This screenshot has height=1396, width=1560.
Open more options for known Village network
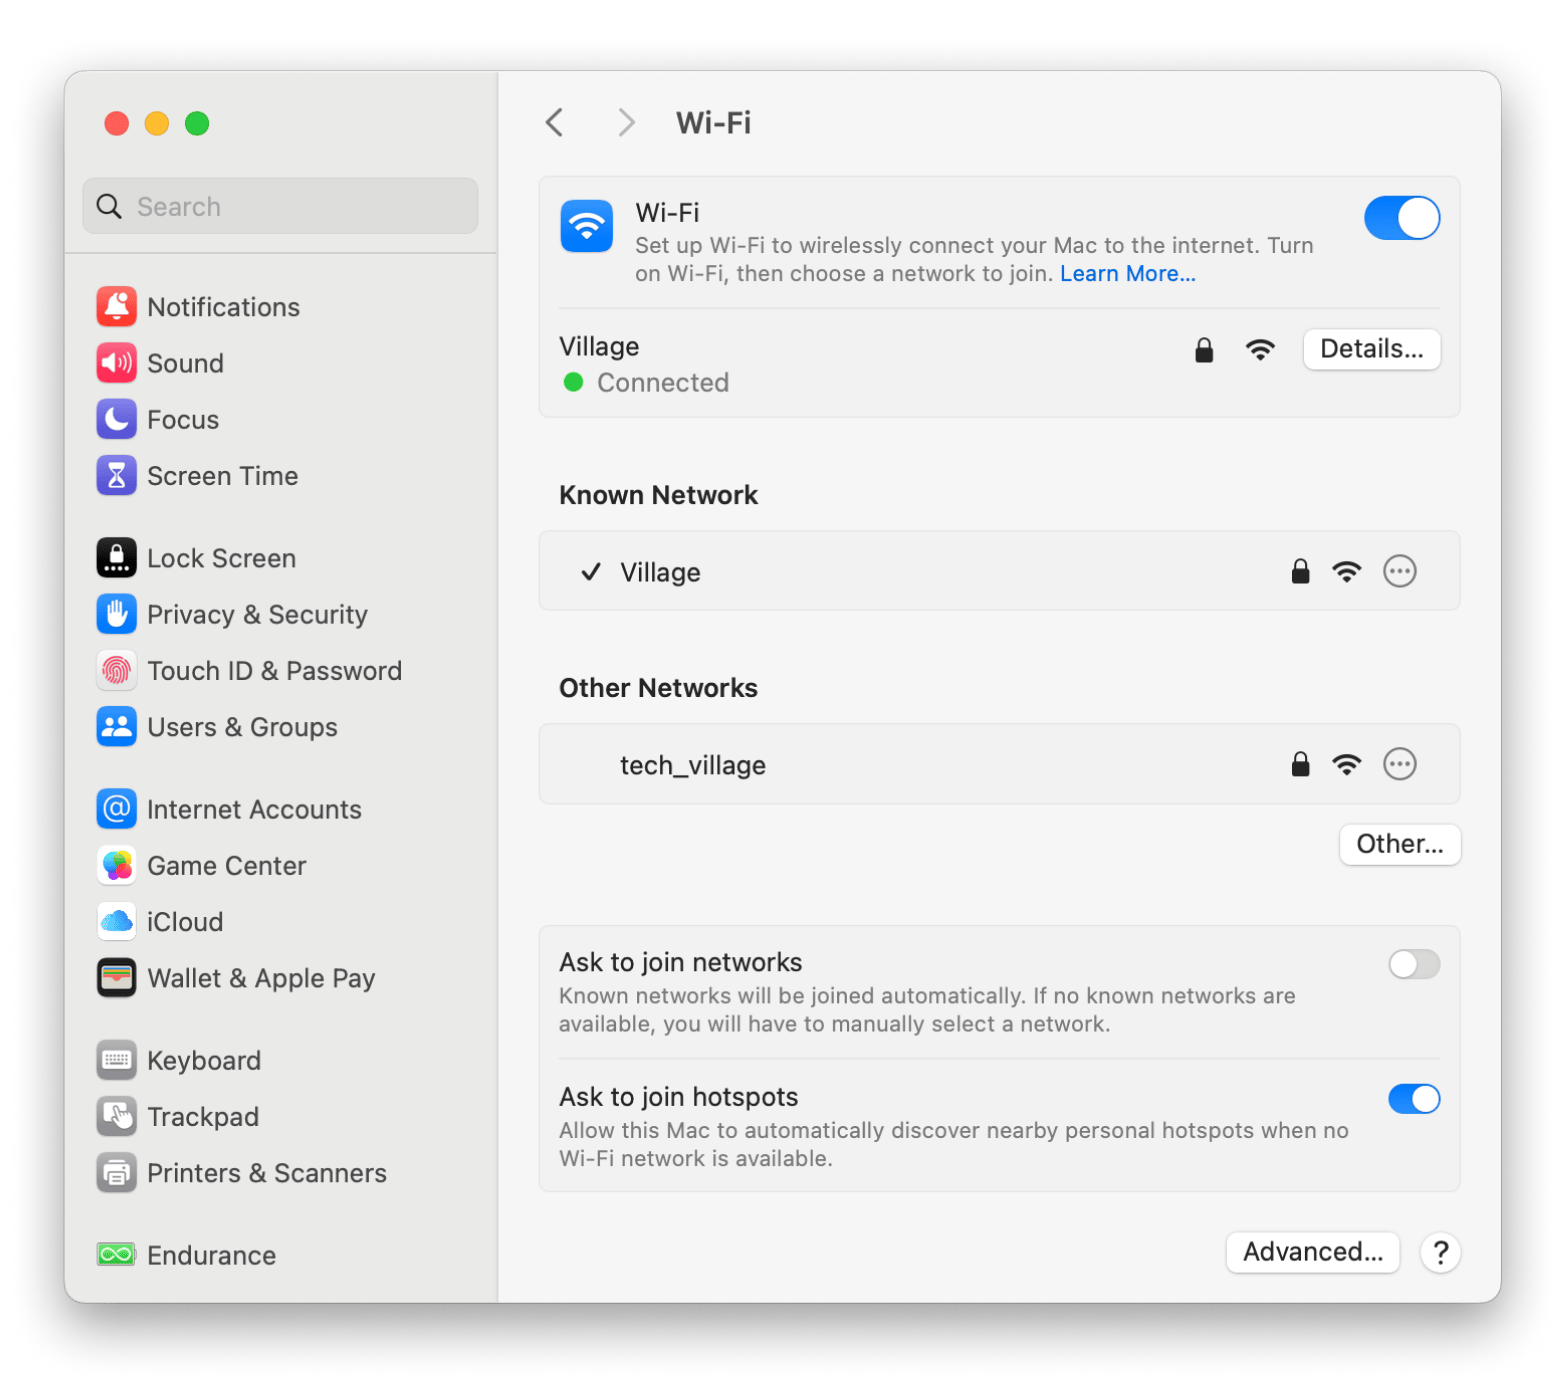click(x=1399, y=571)
